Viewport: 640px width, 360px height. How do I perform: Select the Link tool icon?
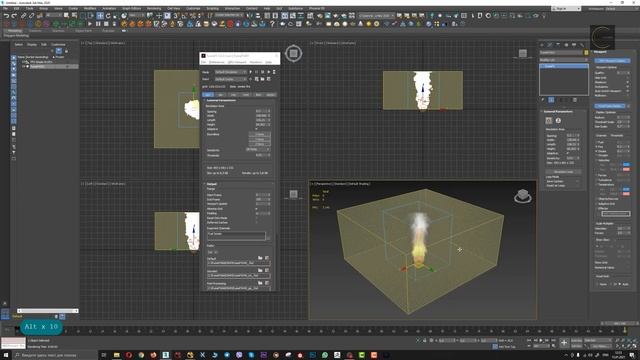click(24, 16)
